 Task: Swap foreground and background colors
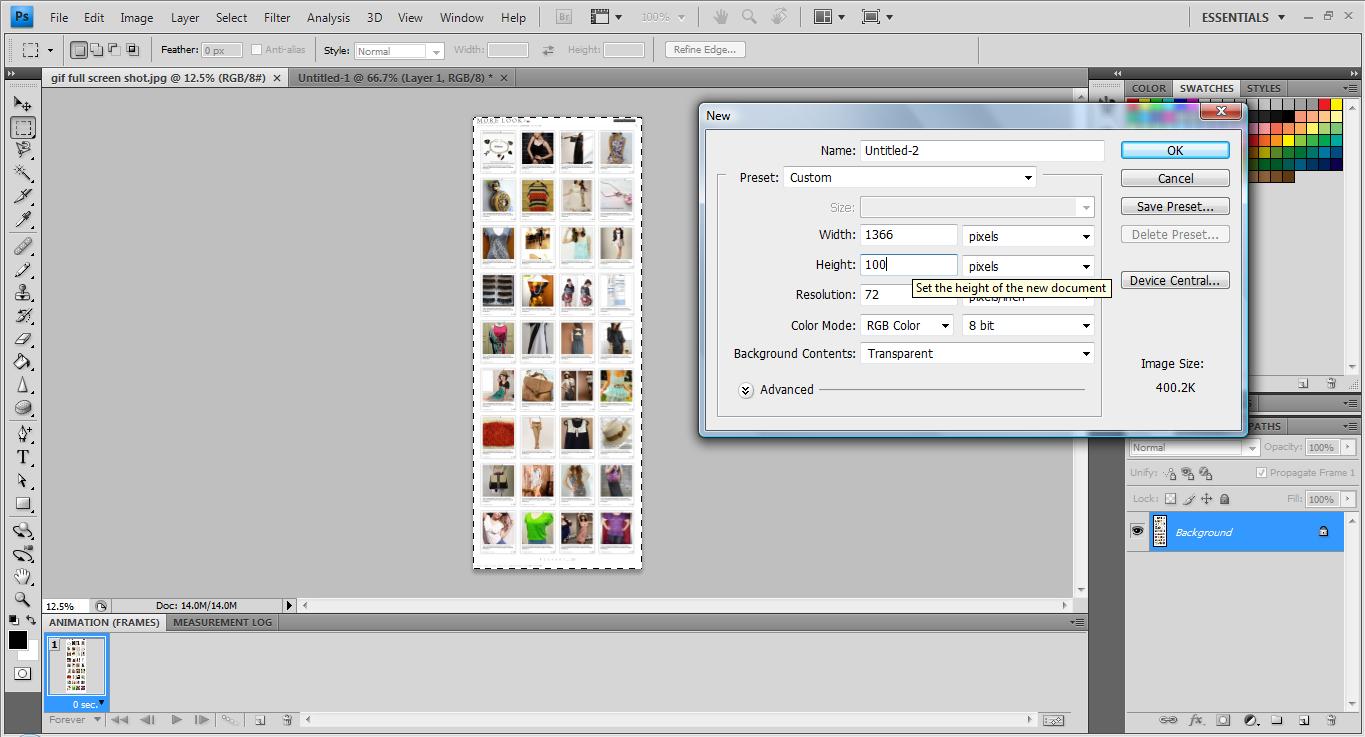click(31, 621)
